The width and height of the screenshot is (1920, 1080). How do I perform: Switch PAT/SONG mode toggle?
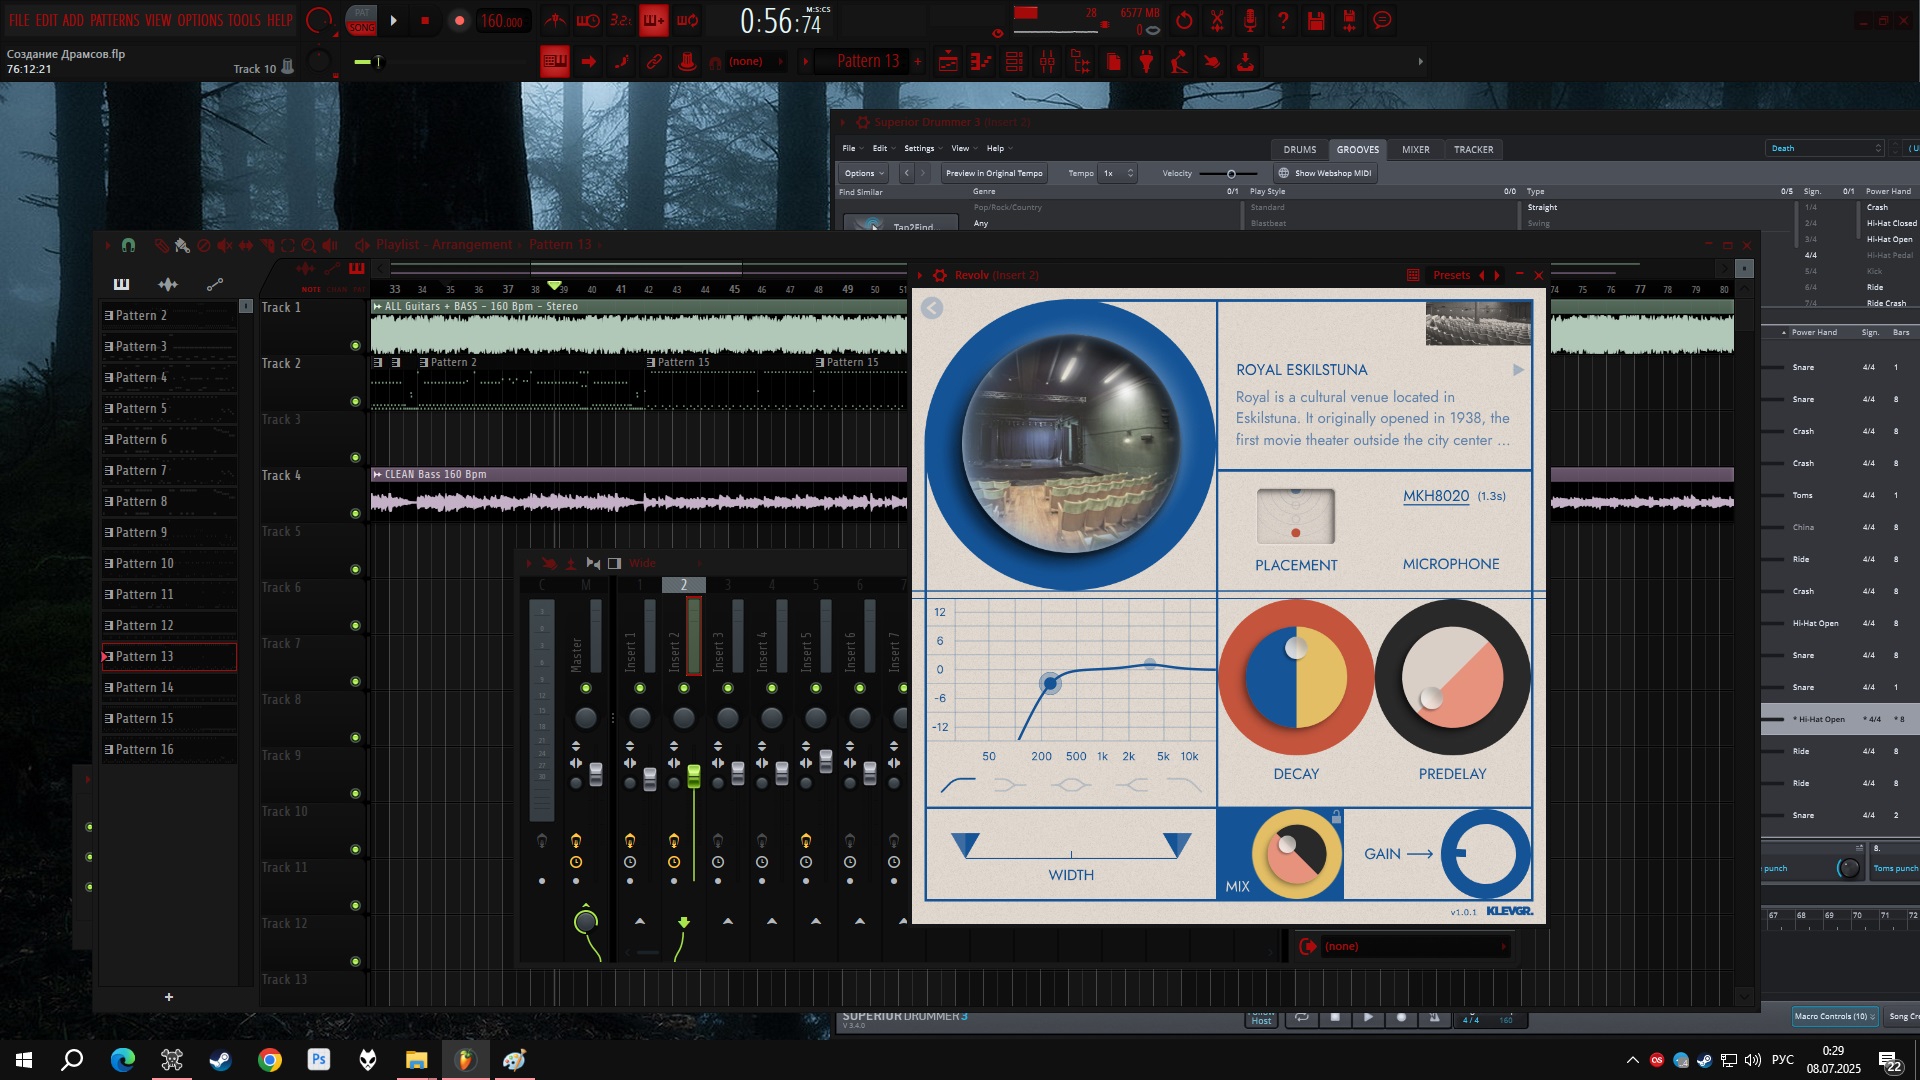coord(361,20)
